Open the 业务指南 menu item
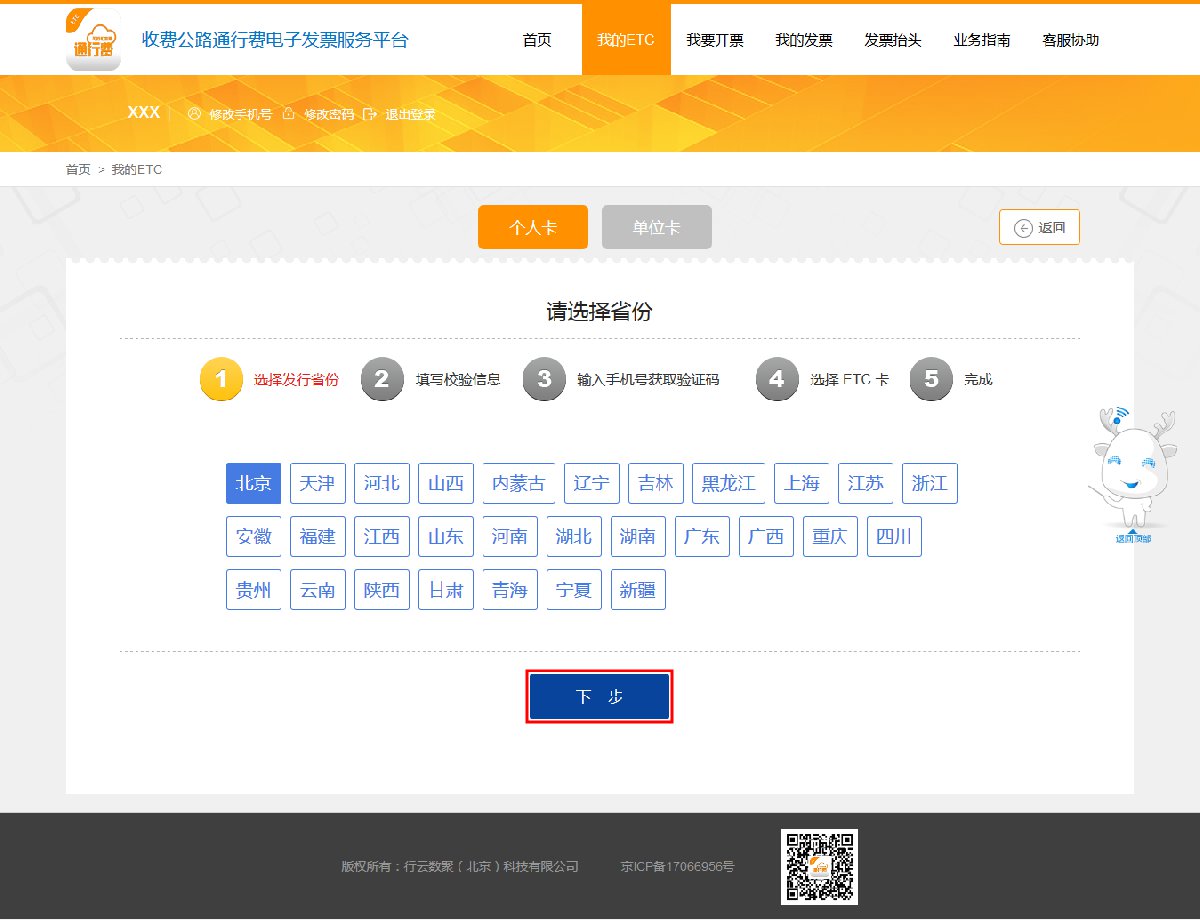This screenshot has height=920, width=1200. tap(981, 40)
